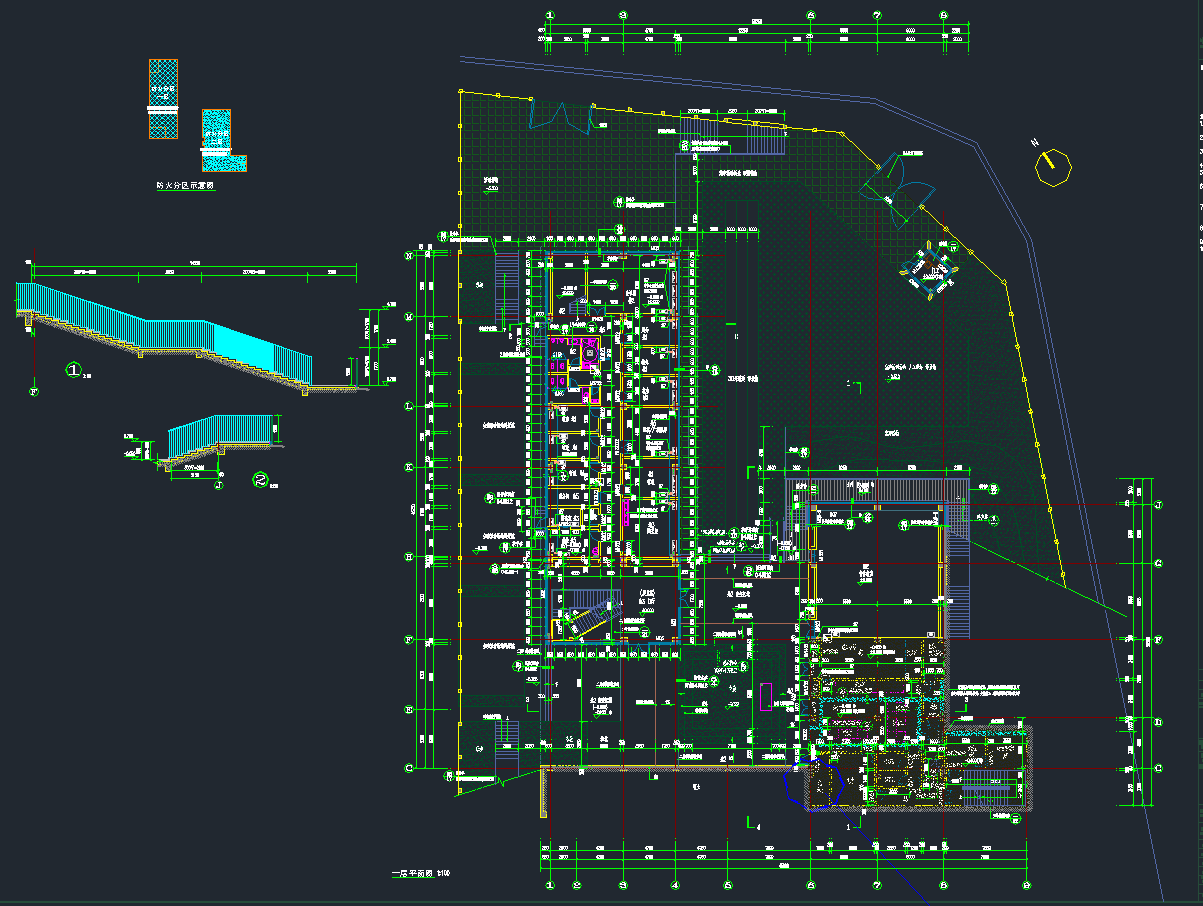Click the blue polygon outline near bottom edge
1203x906 pixels.
point(814,782)
